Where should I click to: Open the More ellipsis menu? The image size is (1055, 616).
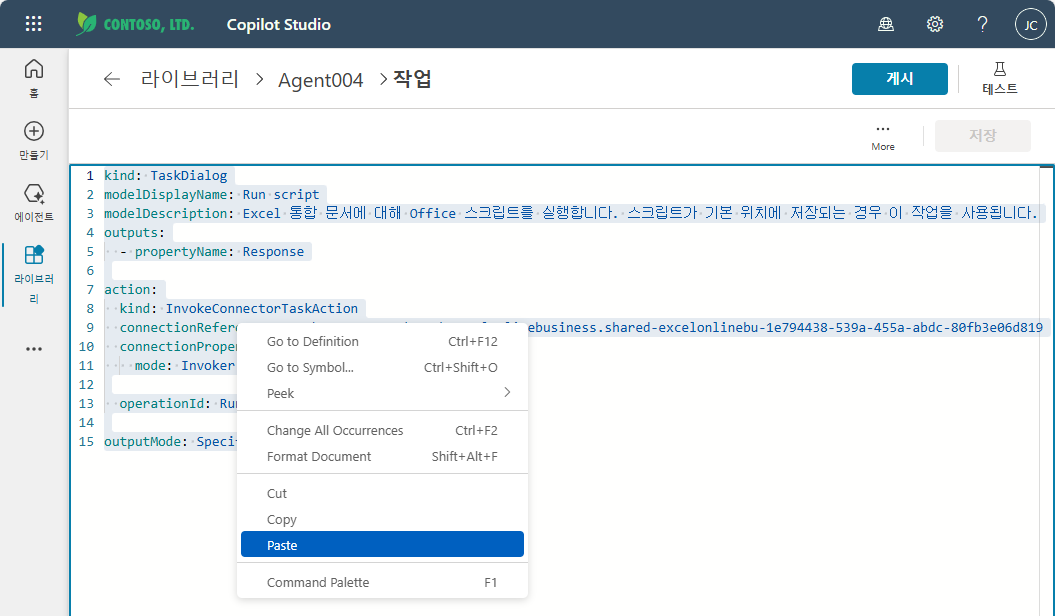883,137
